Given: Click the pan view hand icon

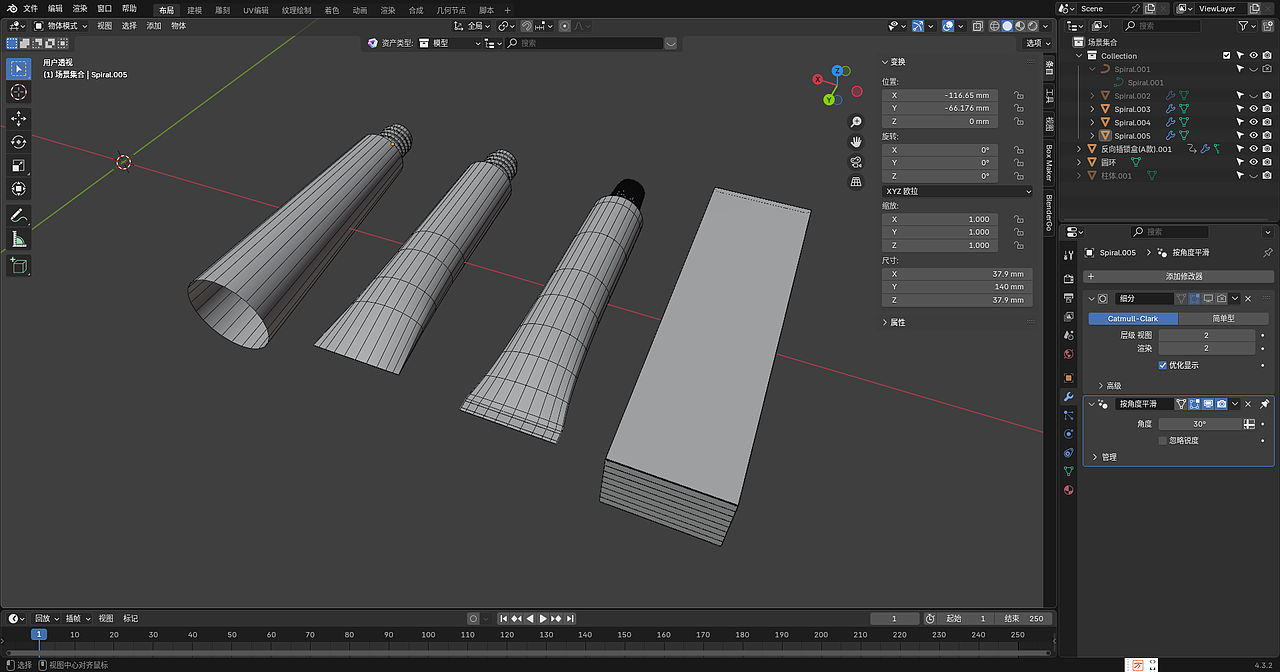Looking at the screenshot, I should pyautogui.click(x=856, y=142).
